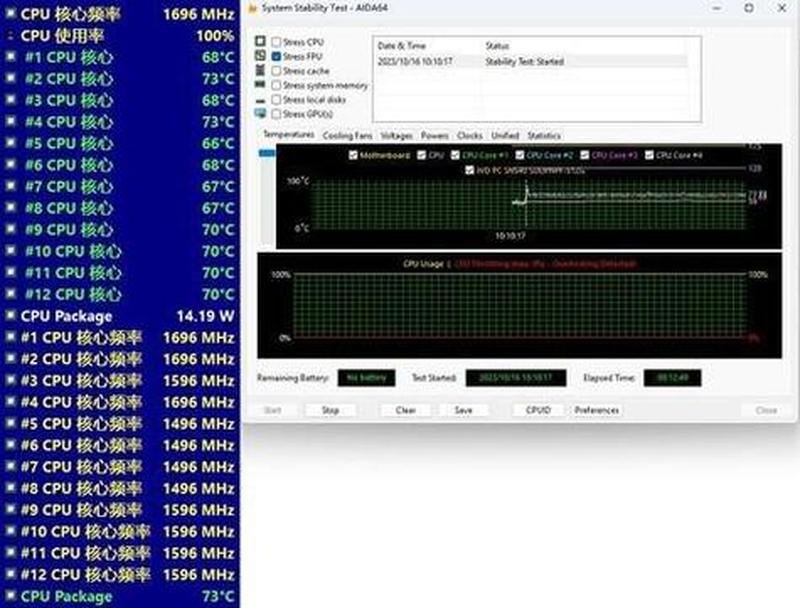The image size is (800, 608).
Task: Click the icon next to #1 CPU 核心 68°C
Action: [x=10, y=57]
